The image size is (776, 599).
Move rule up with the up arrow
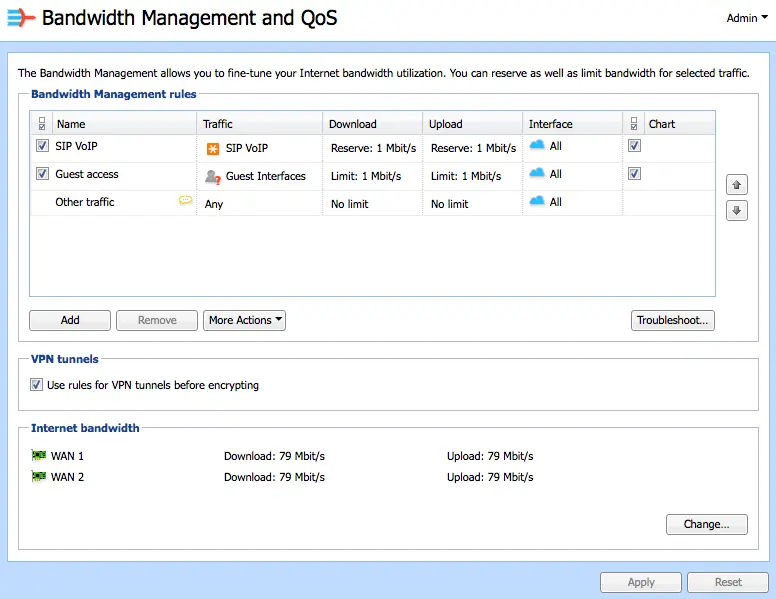(x=736, y=185)
